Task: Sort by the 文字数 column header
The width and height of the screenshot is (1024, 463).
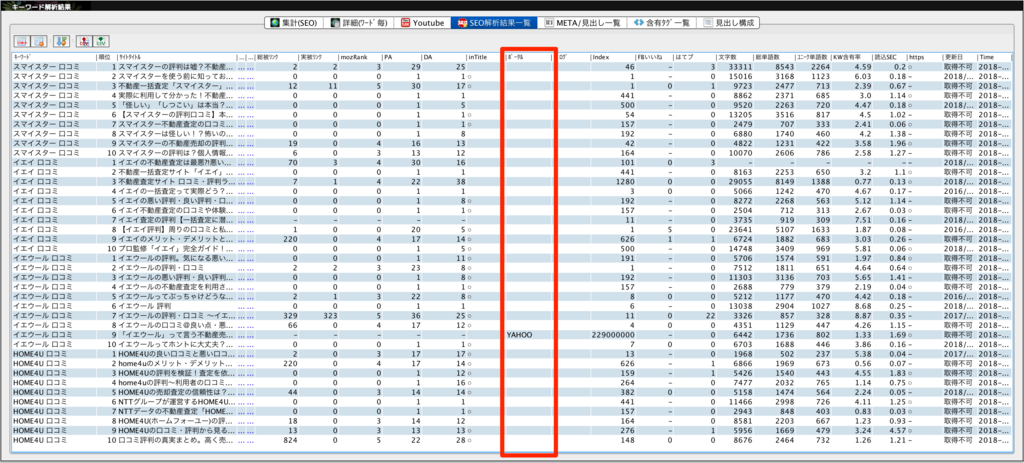Action: pyautogui.click(x=734, y=57)
